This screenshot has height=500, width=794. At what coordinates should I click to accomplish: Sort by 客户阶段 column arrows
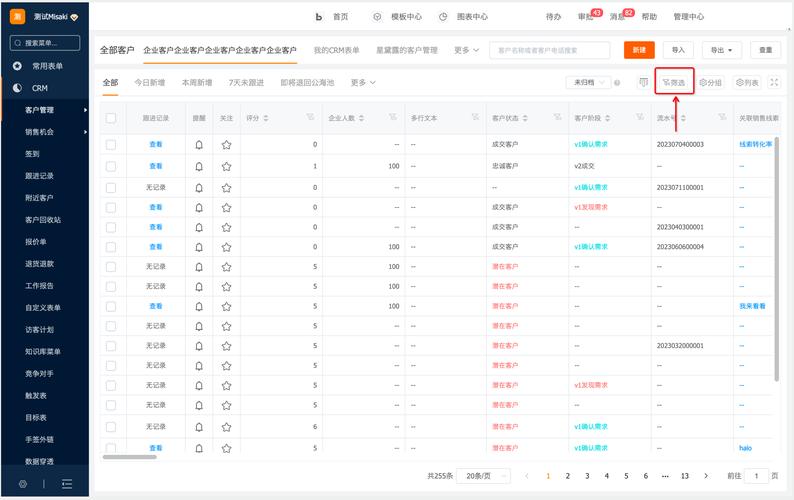click(608, 118)
